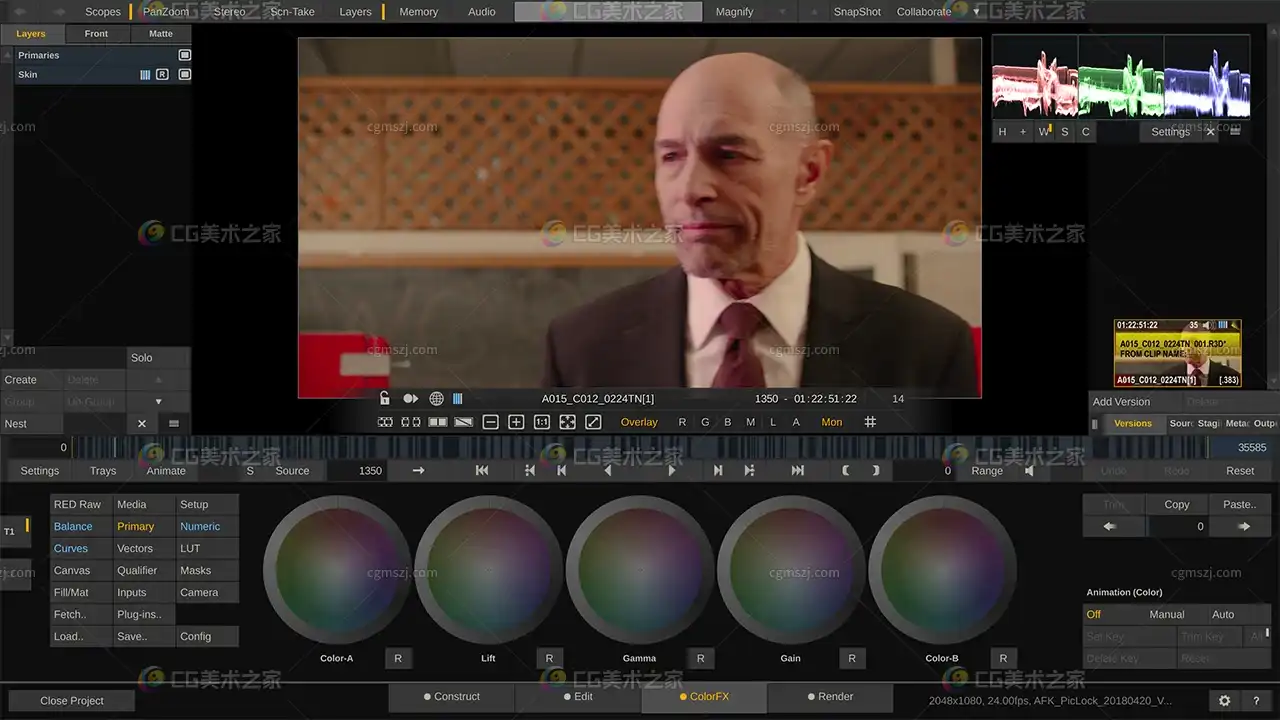Toggle the Overlay display
Viewport: 1280px width, 720px height.
coord(639,422)
